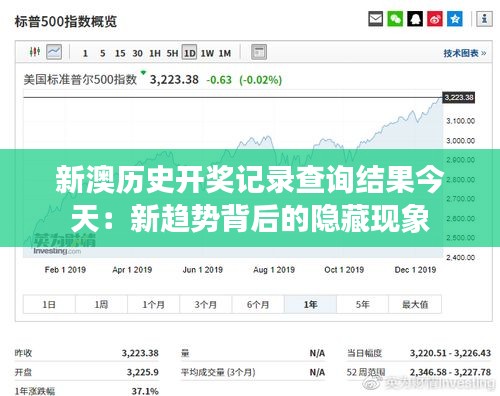Select the 1年 time range tab
Viewport: 500px width, 396px height.
pos(310,304)
